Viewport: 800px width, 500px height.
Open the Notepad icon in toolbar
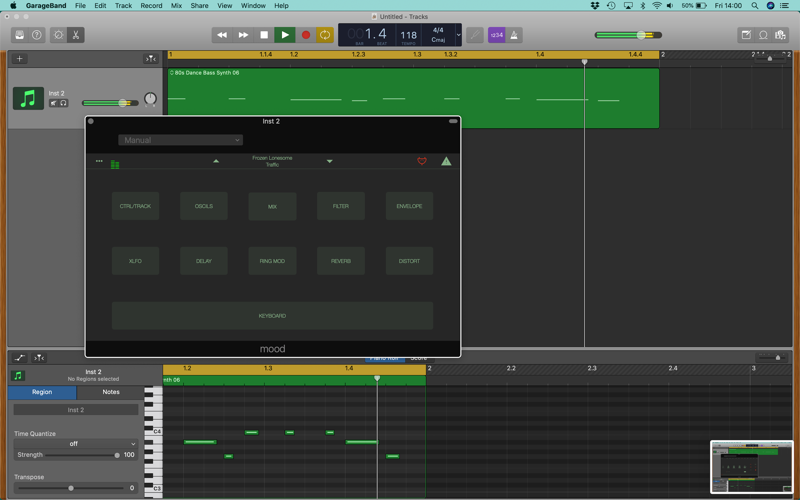coord(746,35)
